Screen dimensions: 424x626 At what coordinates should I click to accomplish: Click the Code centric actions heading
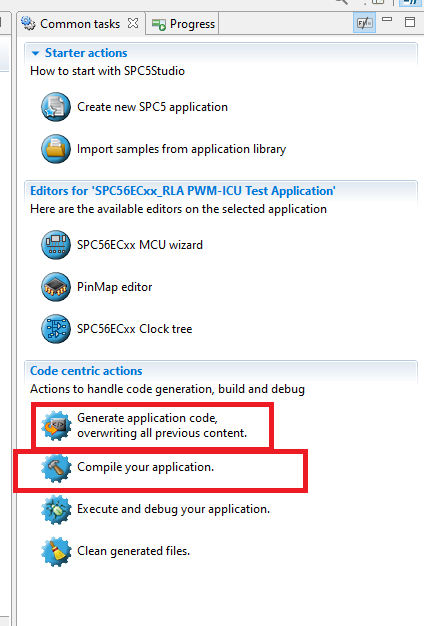tap(86, 371)
